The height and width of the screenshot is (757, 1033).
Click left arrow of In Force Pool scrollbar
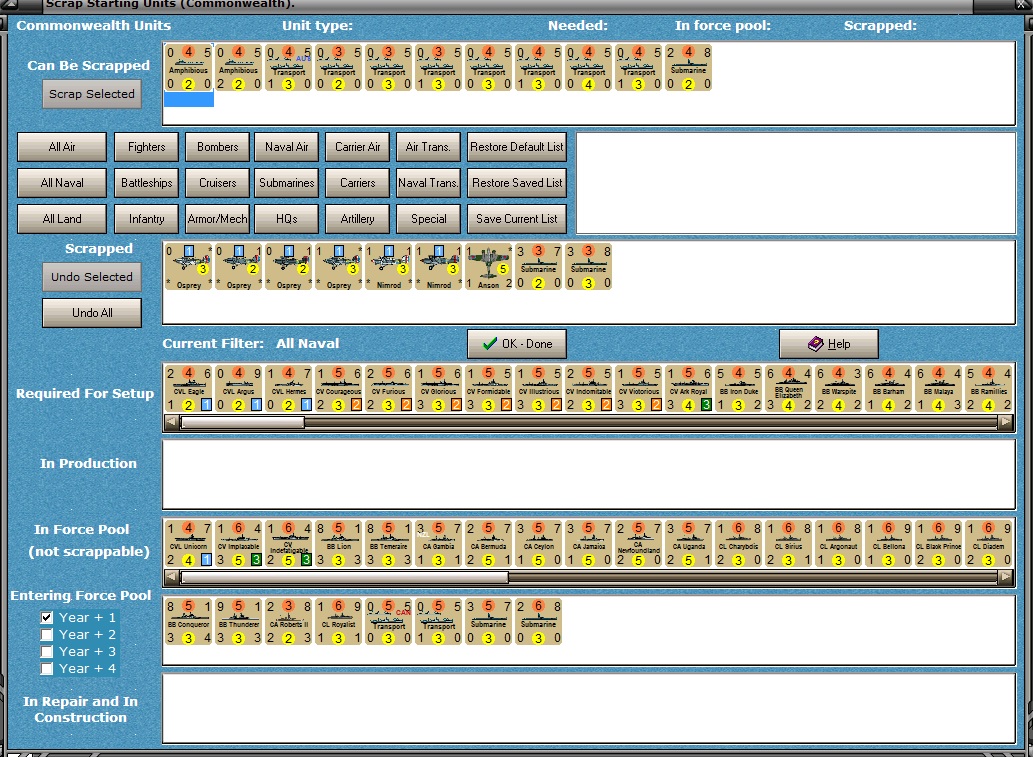coord(171,577)
